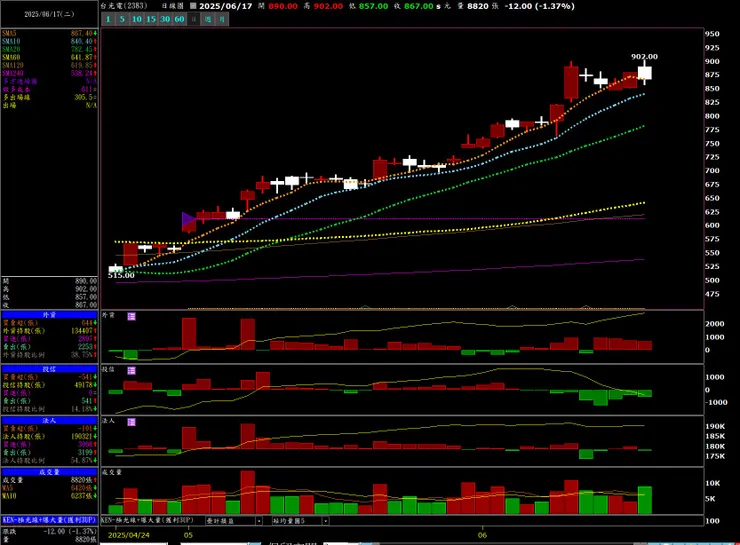Click the strategy name label above the time axis
Screen dimensions: 740x545
tap(147, 520)
